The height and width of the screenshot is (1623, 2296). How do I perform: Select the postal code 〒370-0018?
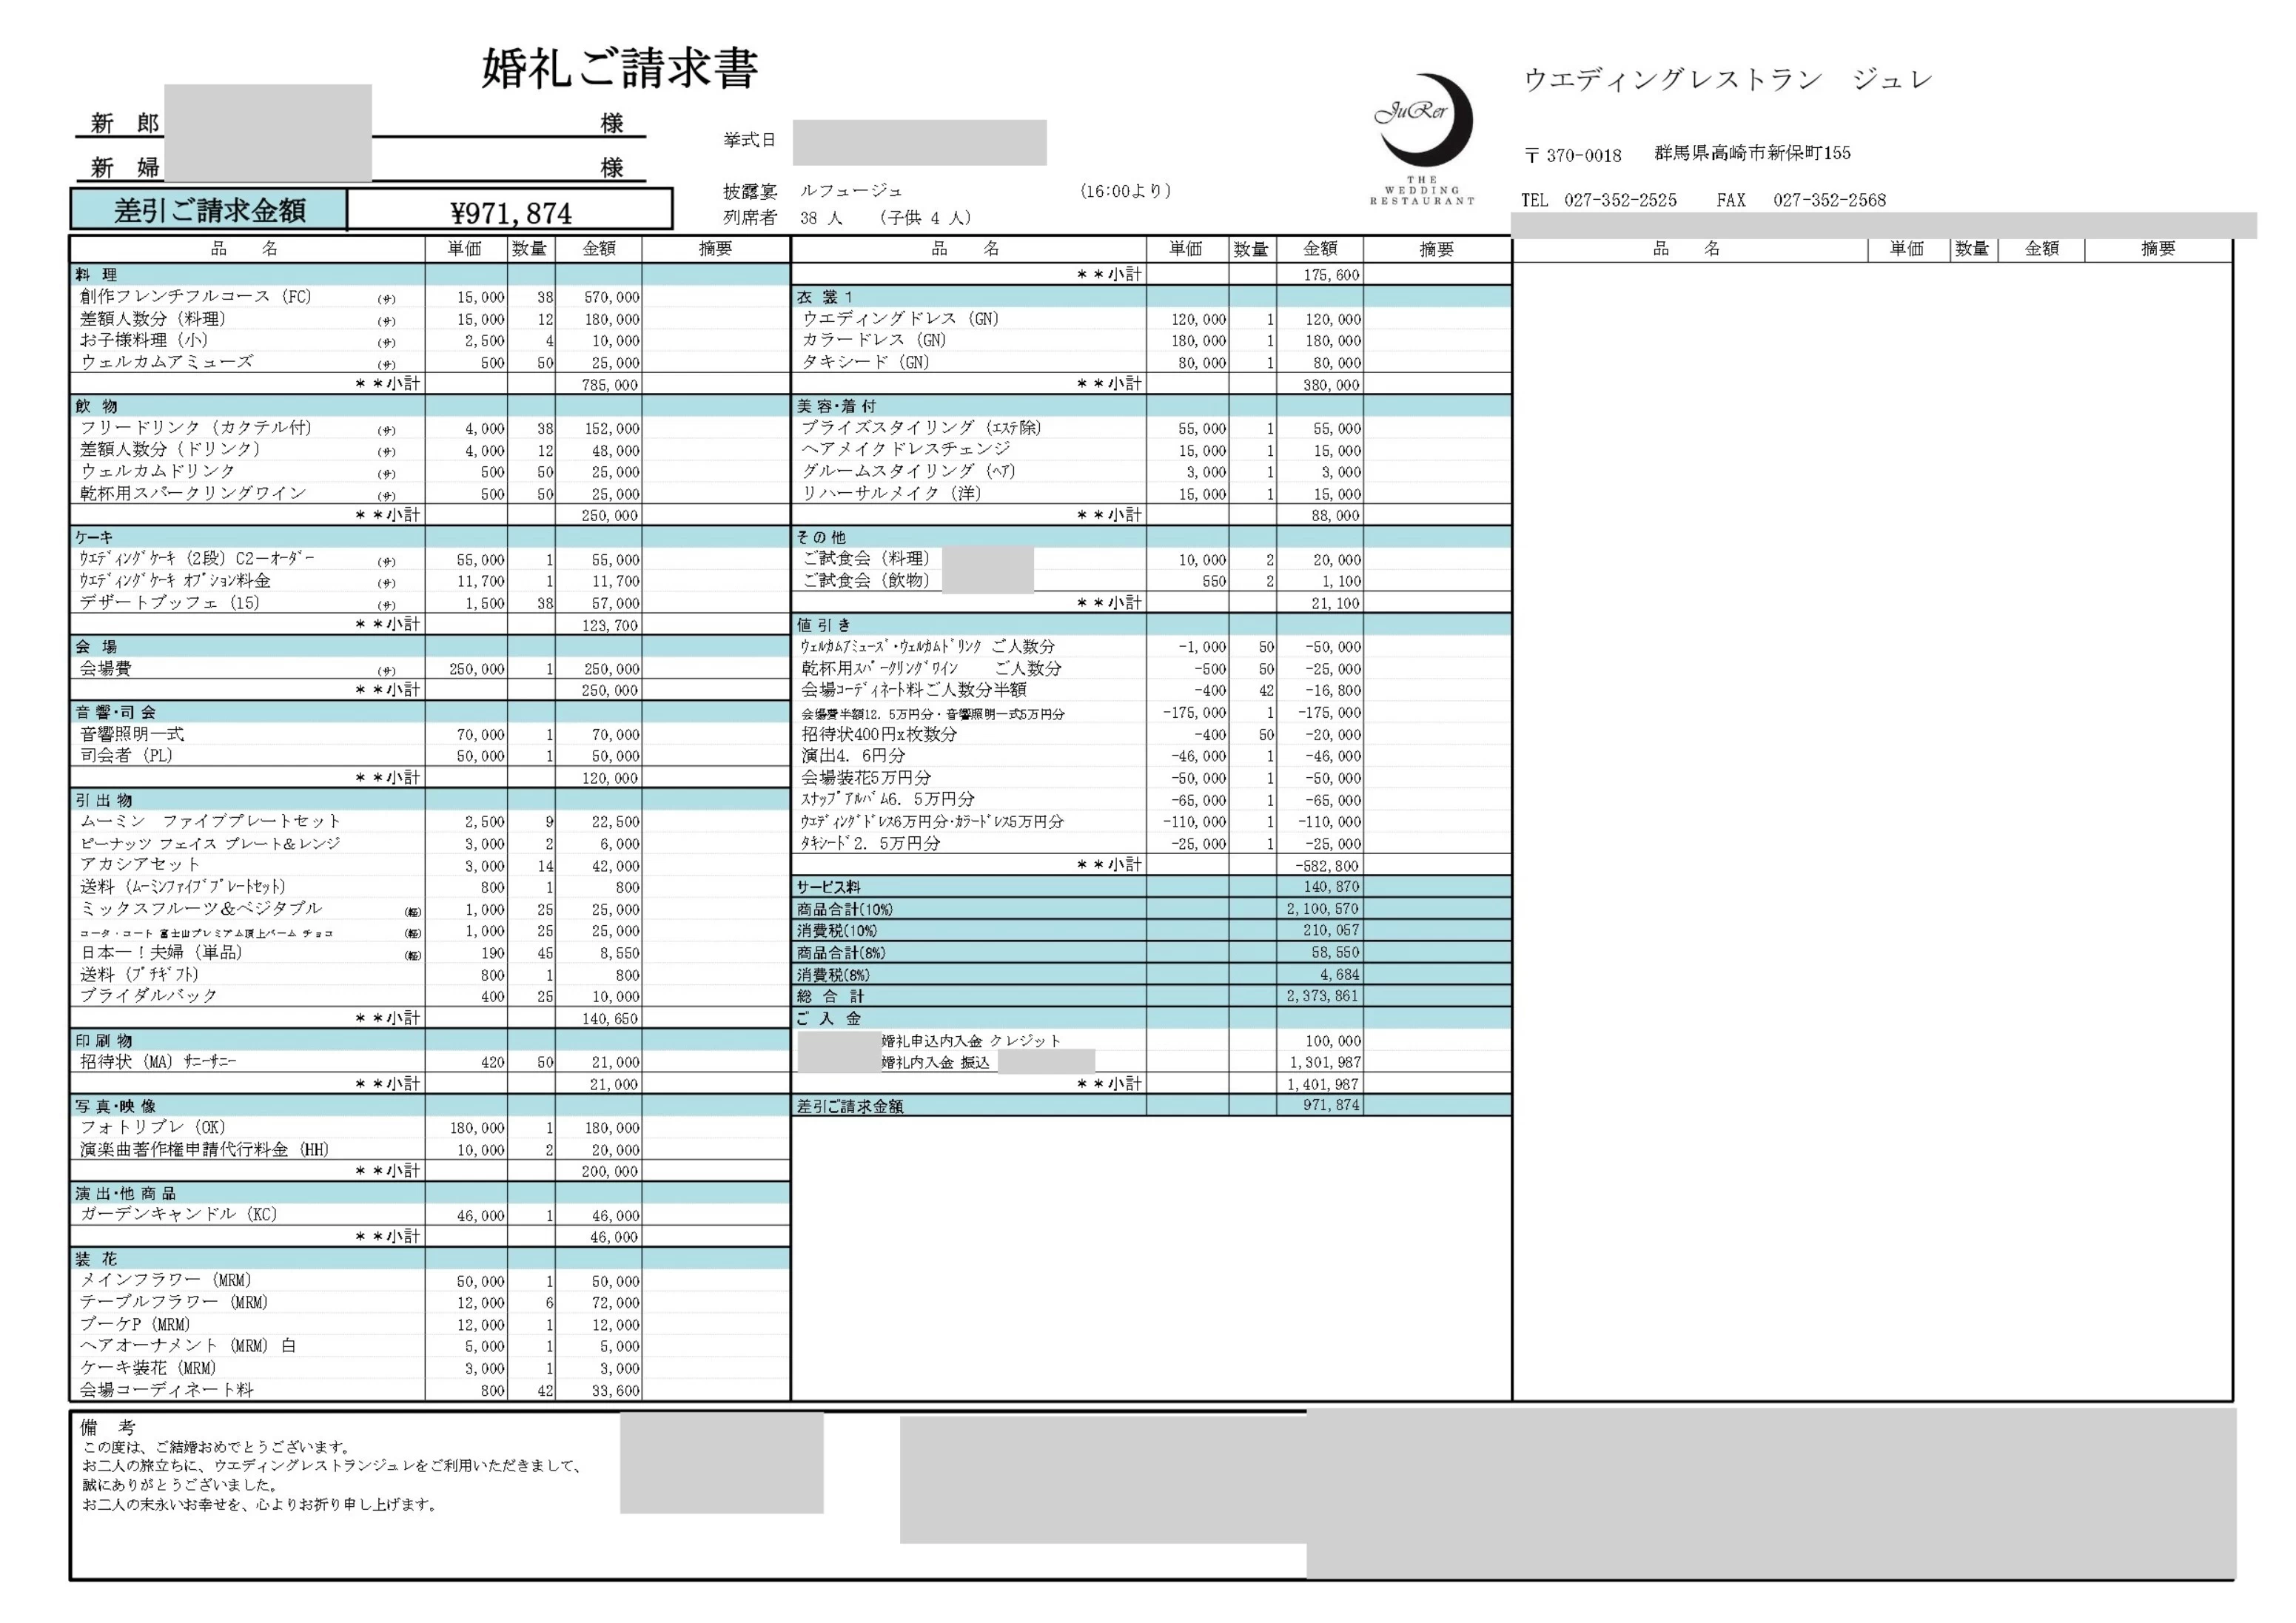[x=1573, y=155]
